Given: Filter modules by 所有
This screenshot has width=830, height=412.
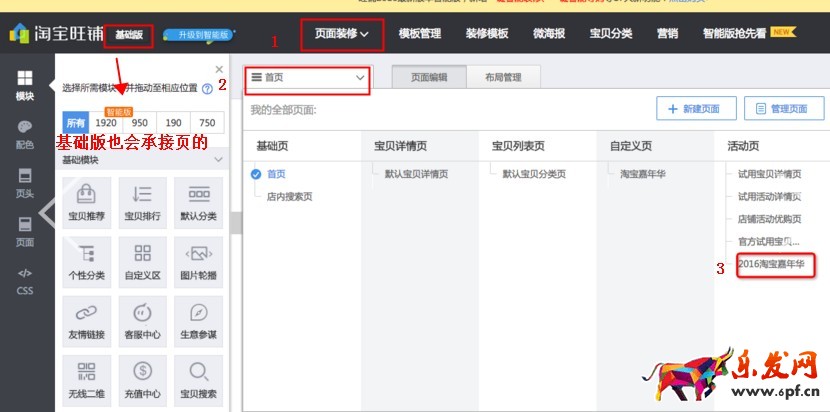Looking at the screenshot, I should point(76,123).
